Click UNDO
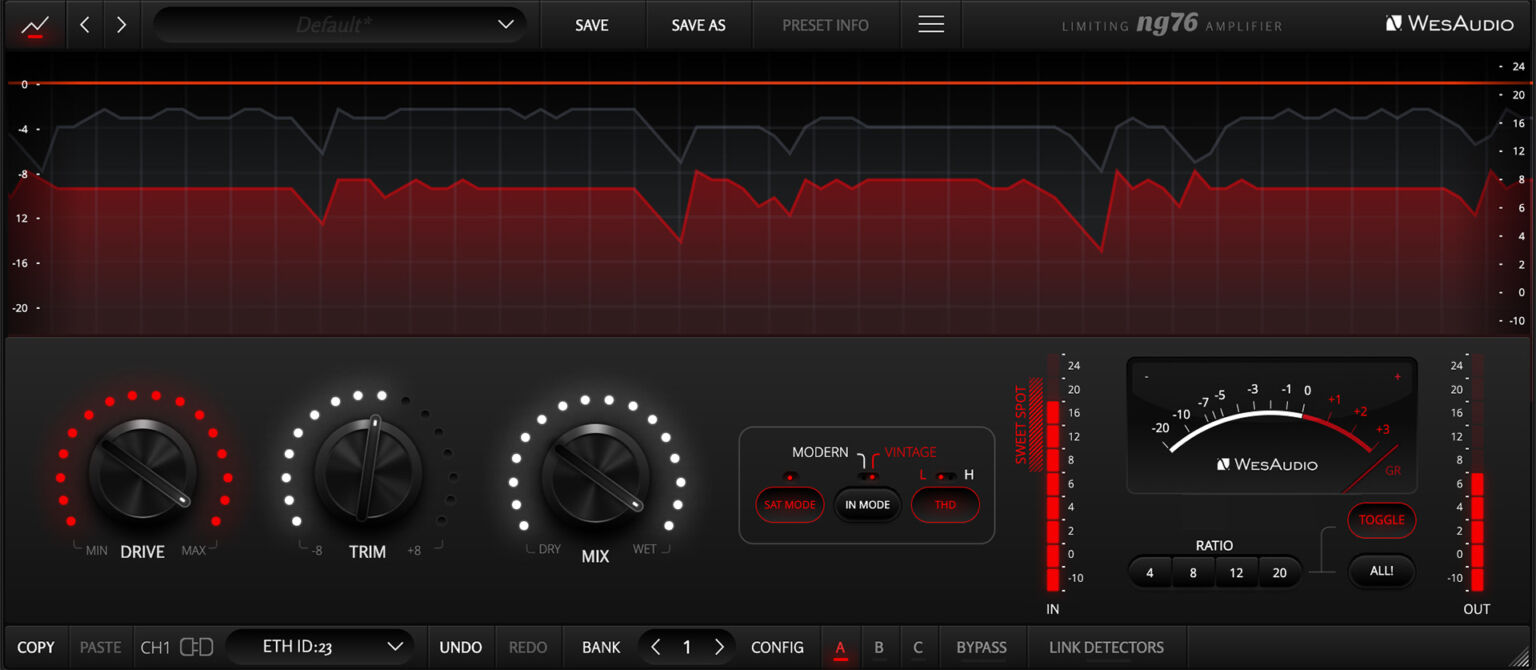1536x670 pixels. click(x=461, y=647)
